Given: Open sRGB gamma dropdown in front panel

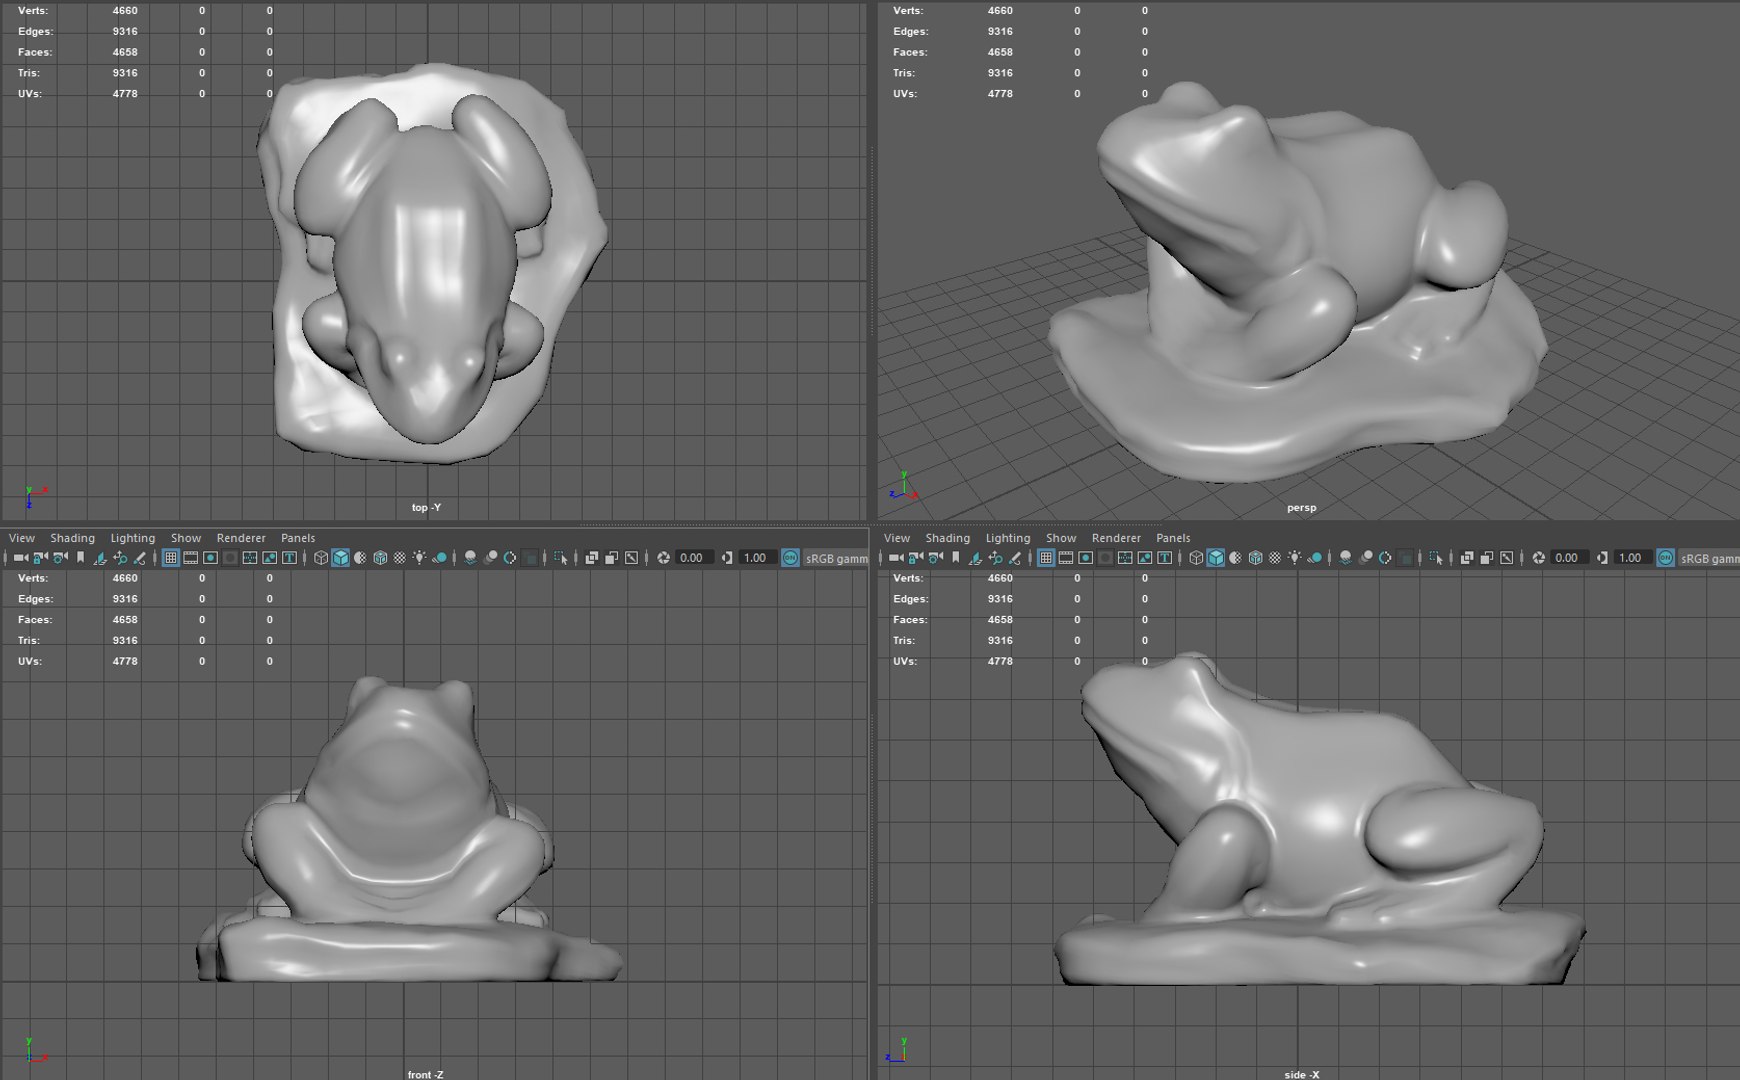Looking at the screenshot, I should click(836, 558).
